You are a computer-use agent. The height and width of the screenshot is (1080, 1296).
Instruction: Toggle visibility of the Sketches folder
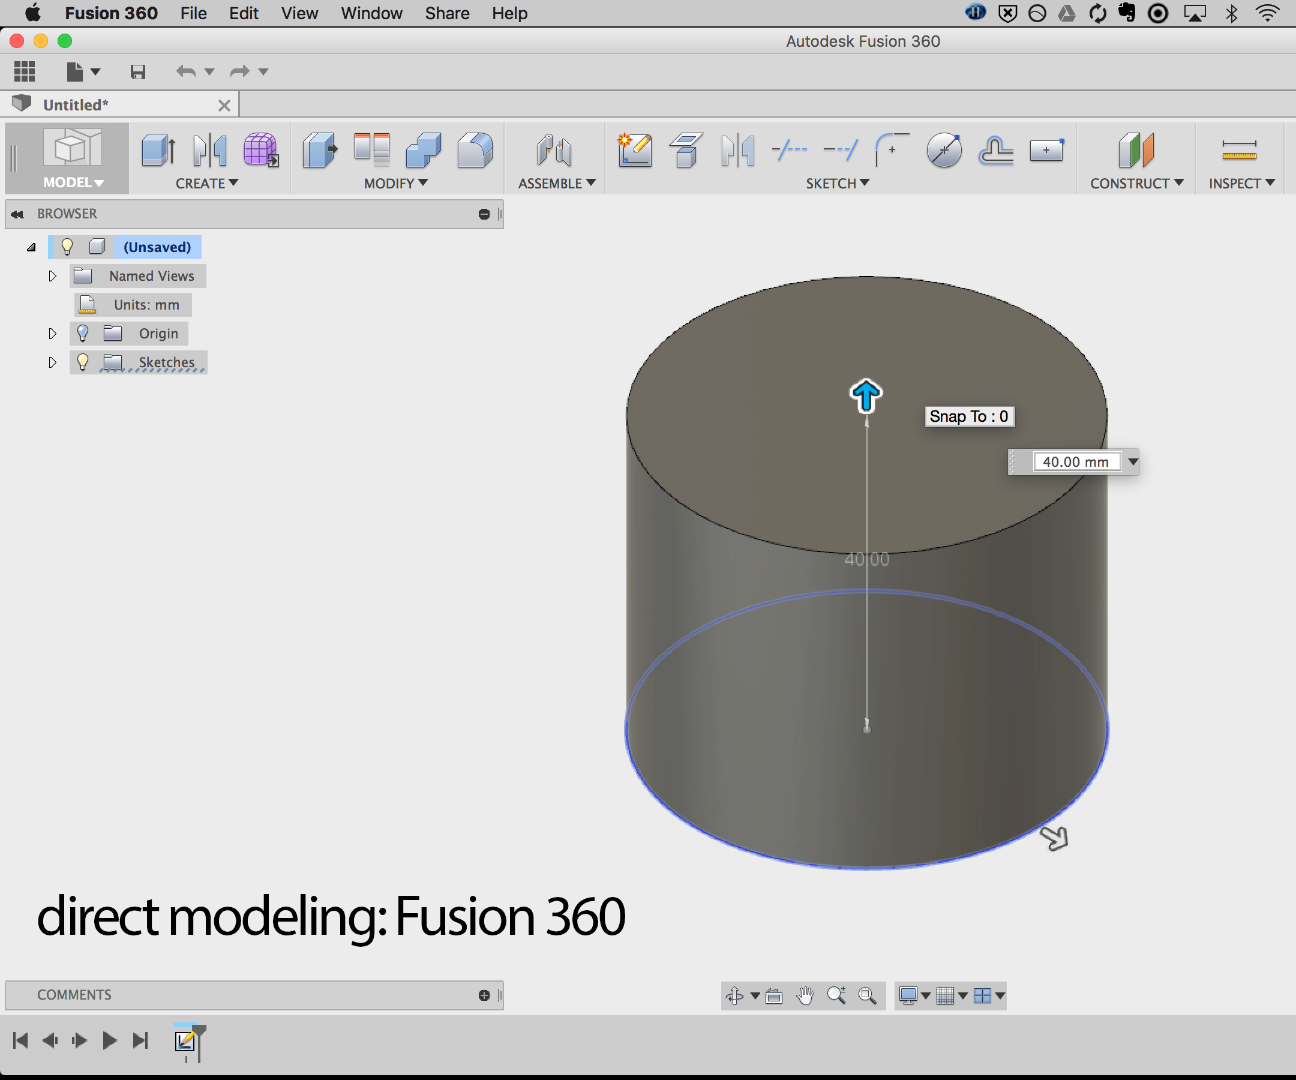click(x=82, y=362)
